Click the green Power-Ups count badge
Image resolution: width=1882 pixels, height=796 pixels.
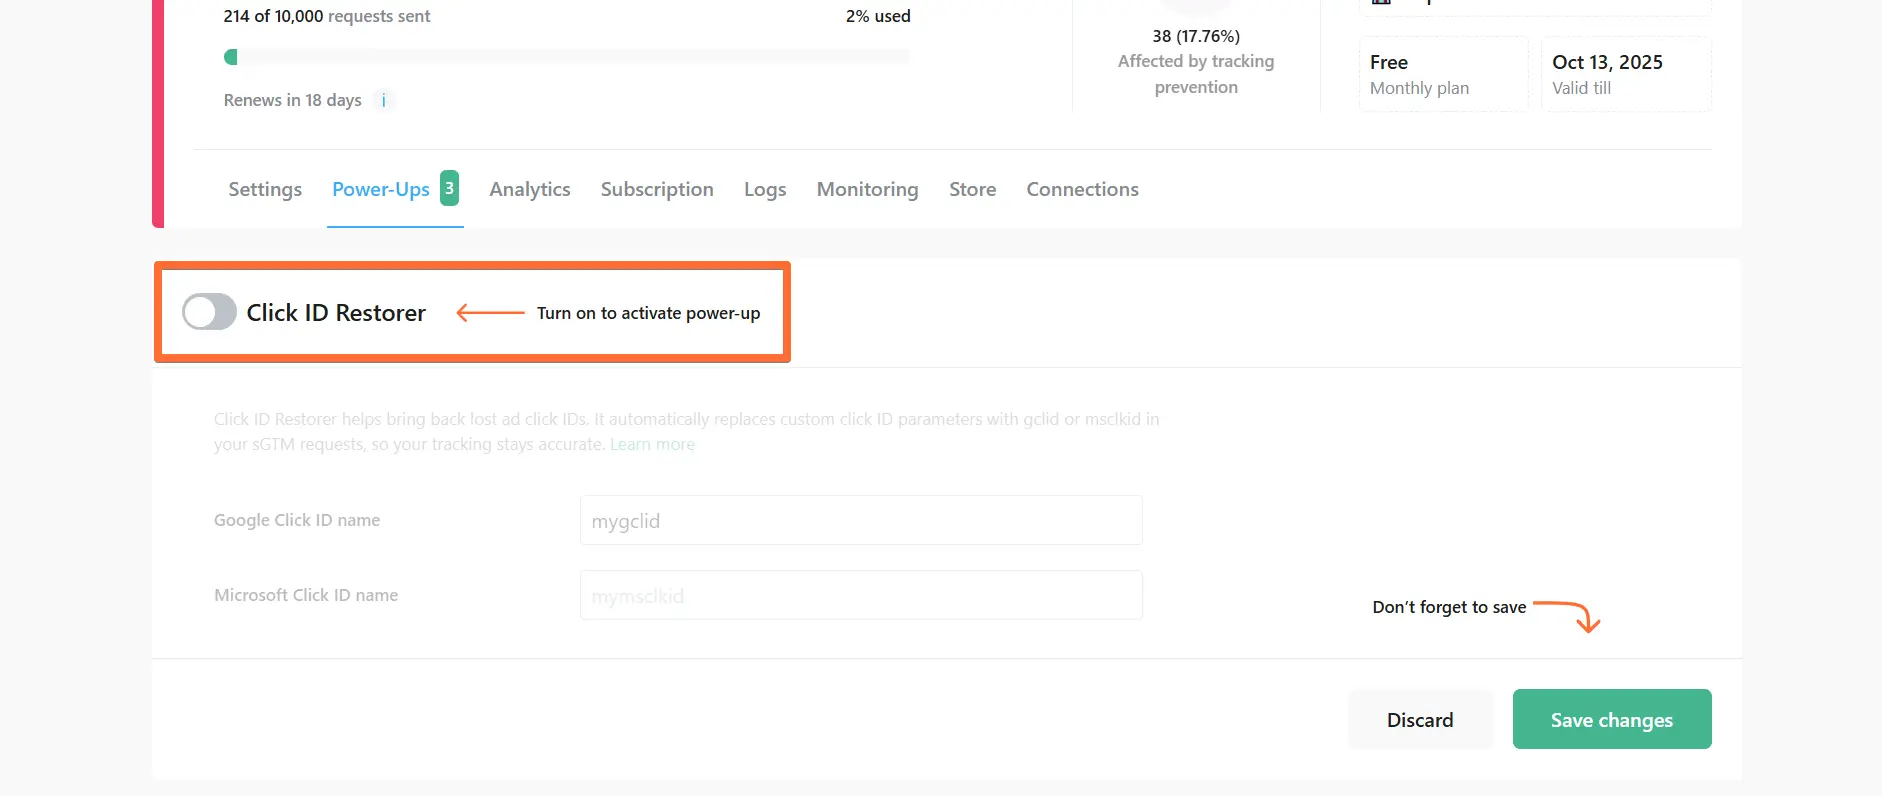(x=450, y=188)
